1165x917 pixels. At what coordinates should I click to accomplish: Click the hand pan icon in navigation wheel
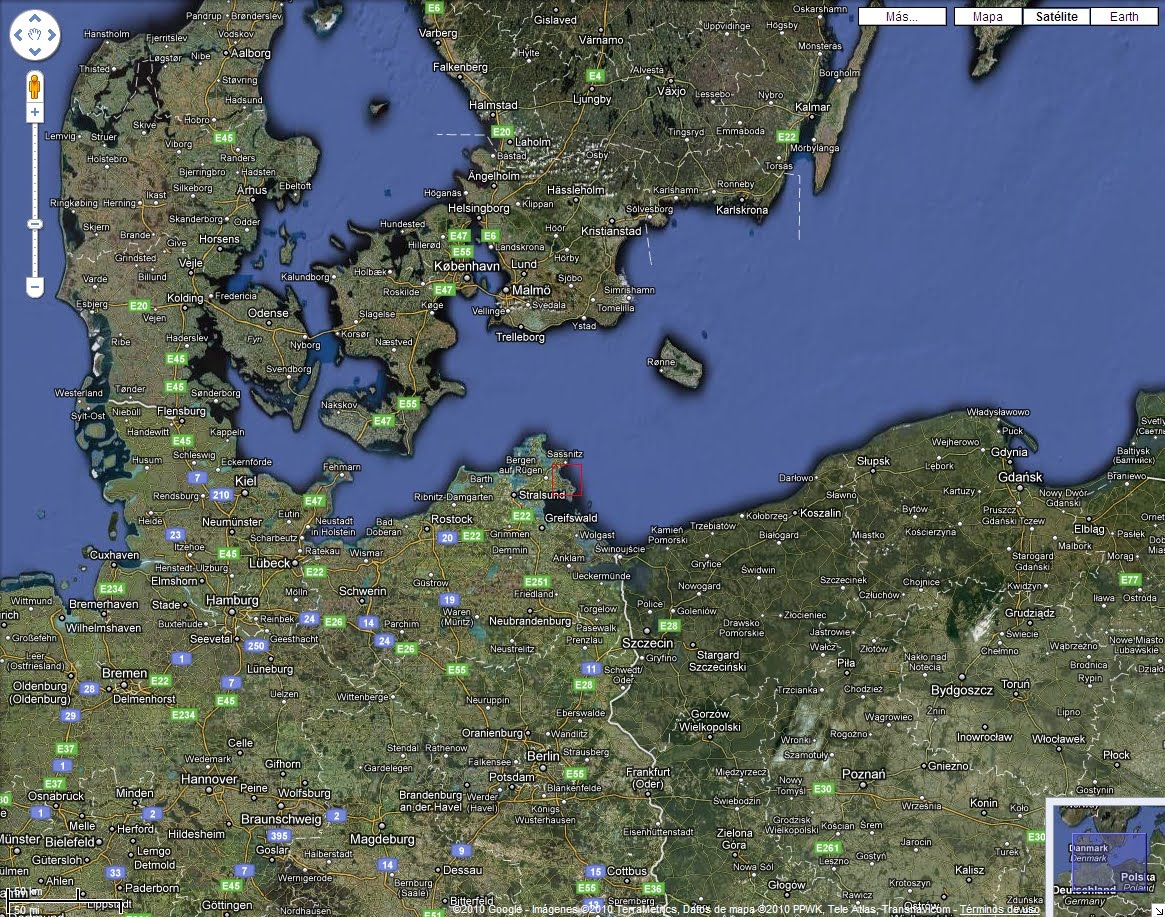point(35,35)
